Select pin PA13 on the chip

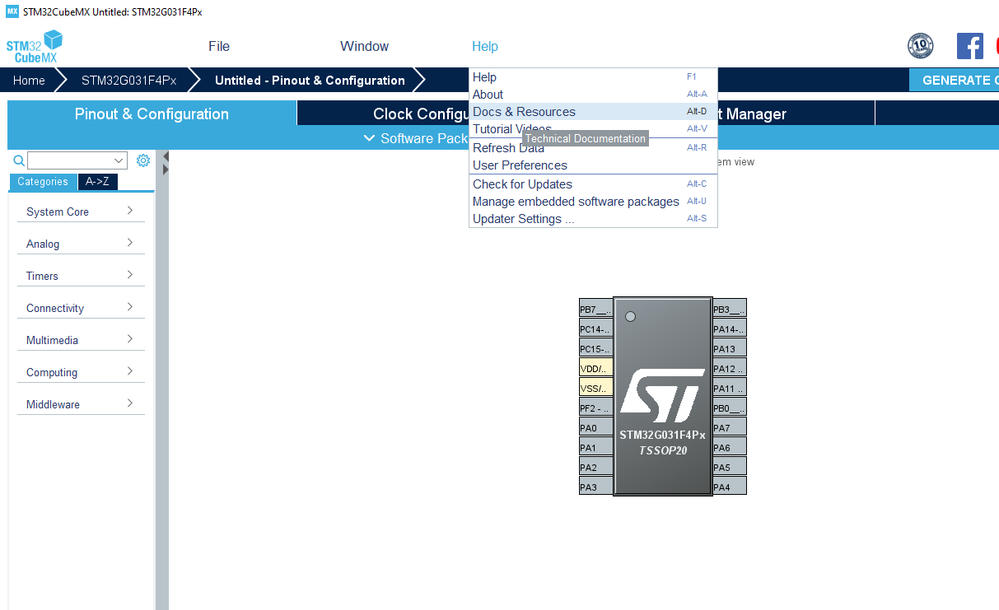point(729,349)
